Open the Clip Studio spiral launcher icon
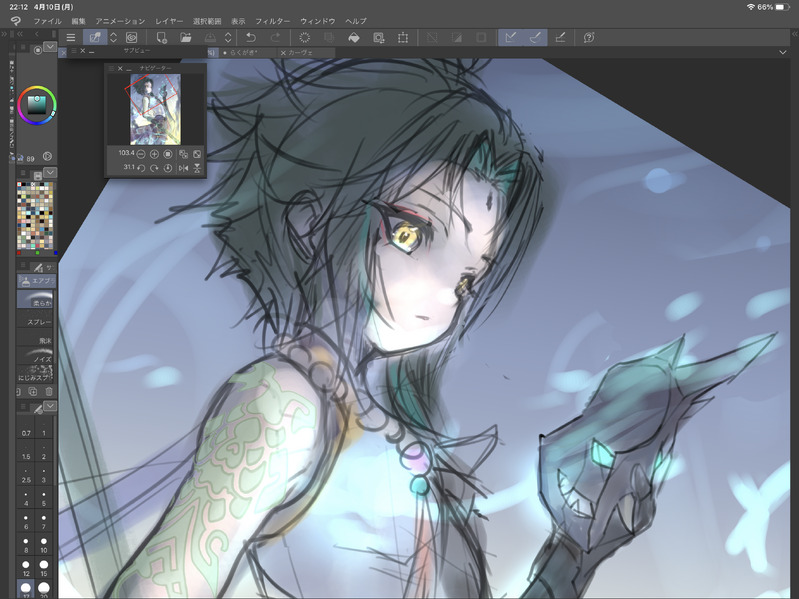This screenshot has width=799, height=599. click(x=131, y=37)
